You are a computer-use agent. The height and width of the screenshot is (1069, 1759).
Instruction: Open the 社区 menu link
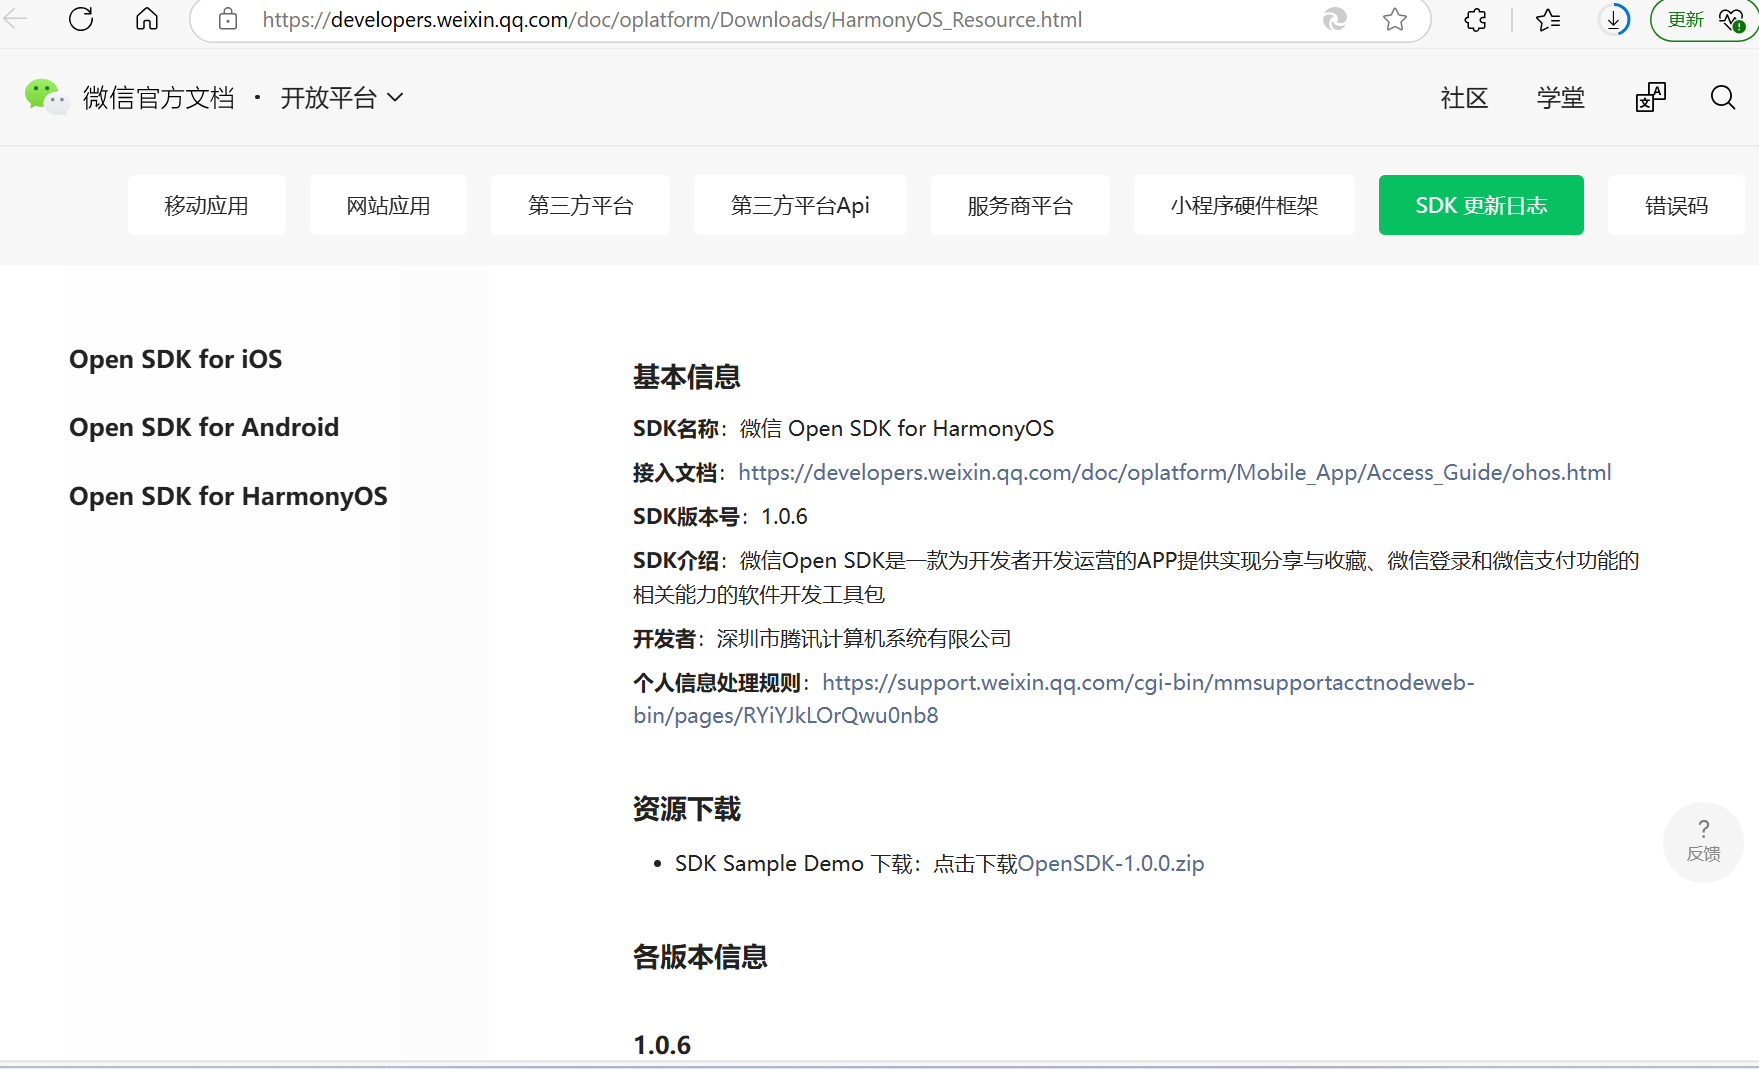point(1465,97)
